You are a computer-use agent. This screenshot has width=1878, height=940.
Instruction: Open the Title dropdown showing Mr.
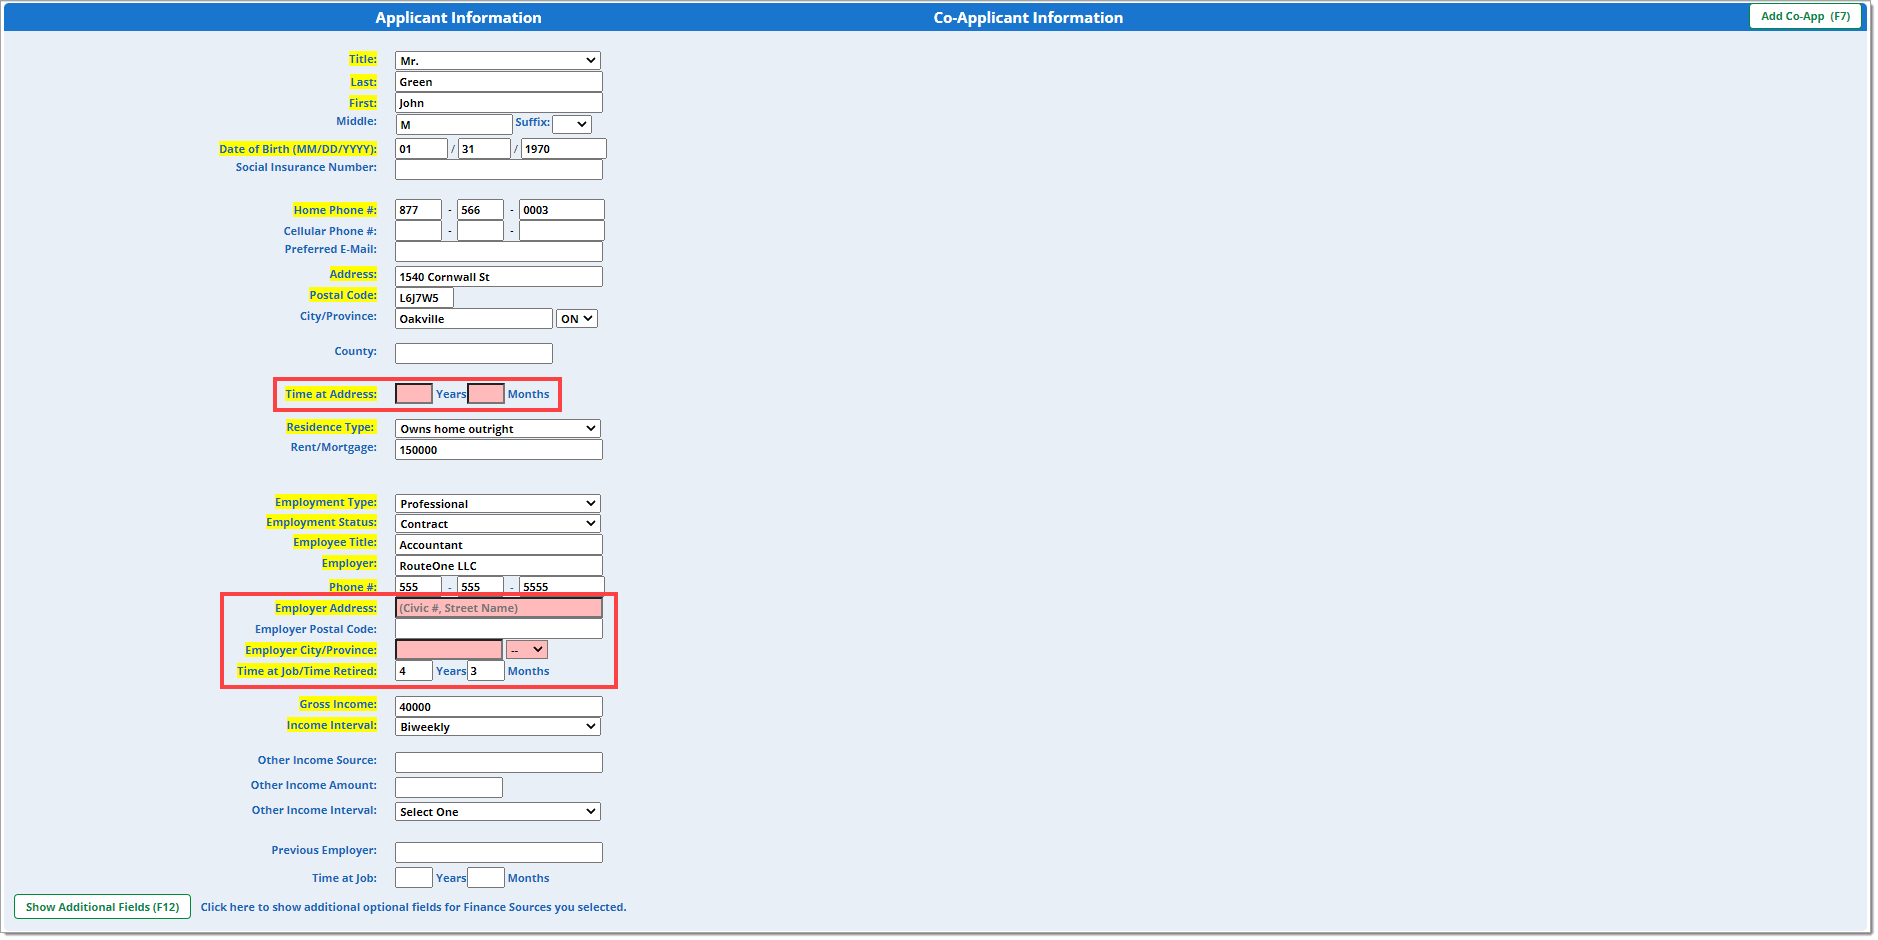pos(497,61)
